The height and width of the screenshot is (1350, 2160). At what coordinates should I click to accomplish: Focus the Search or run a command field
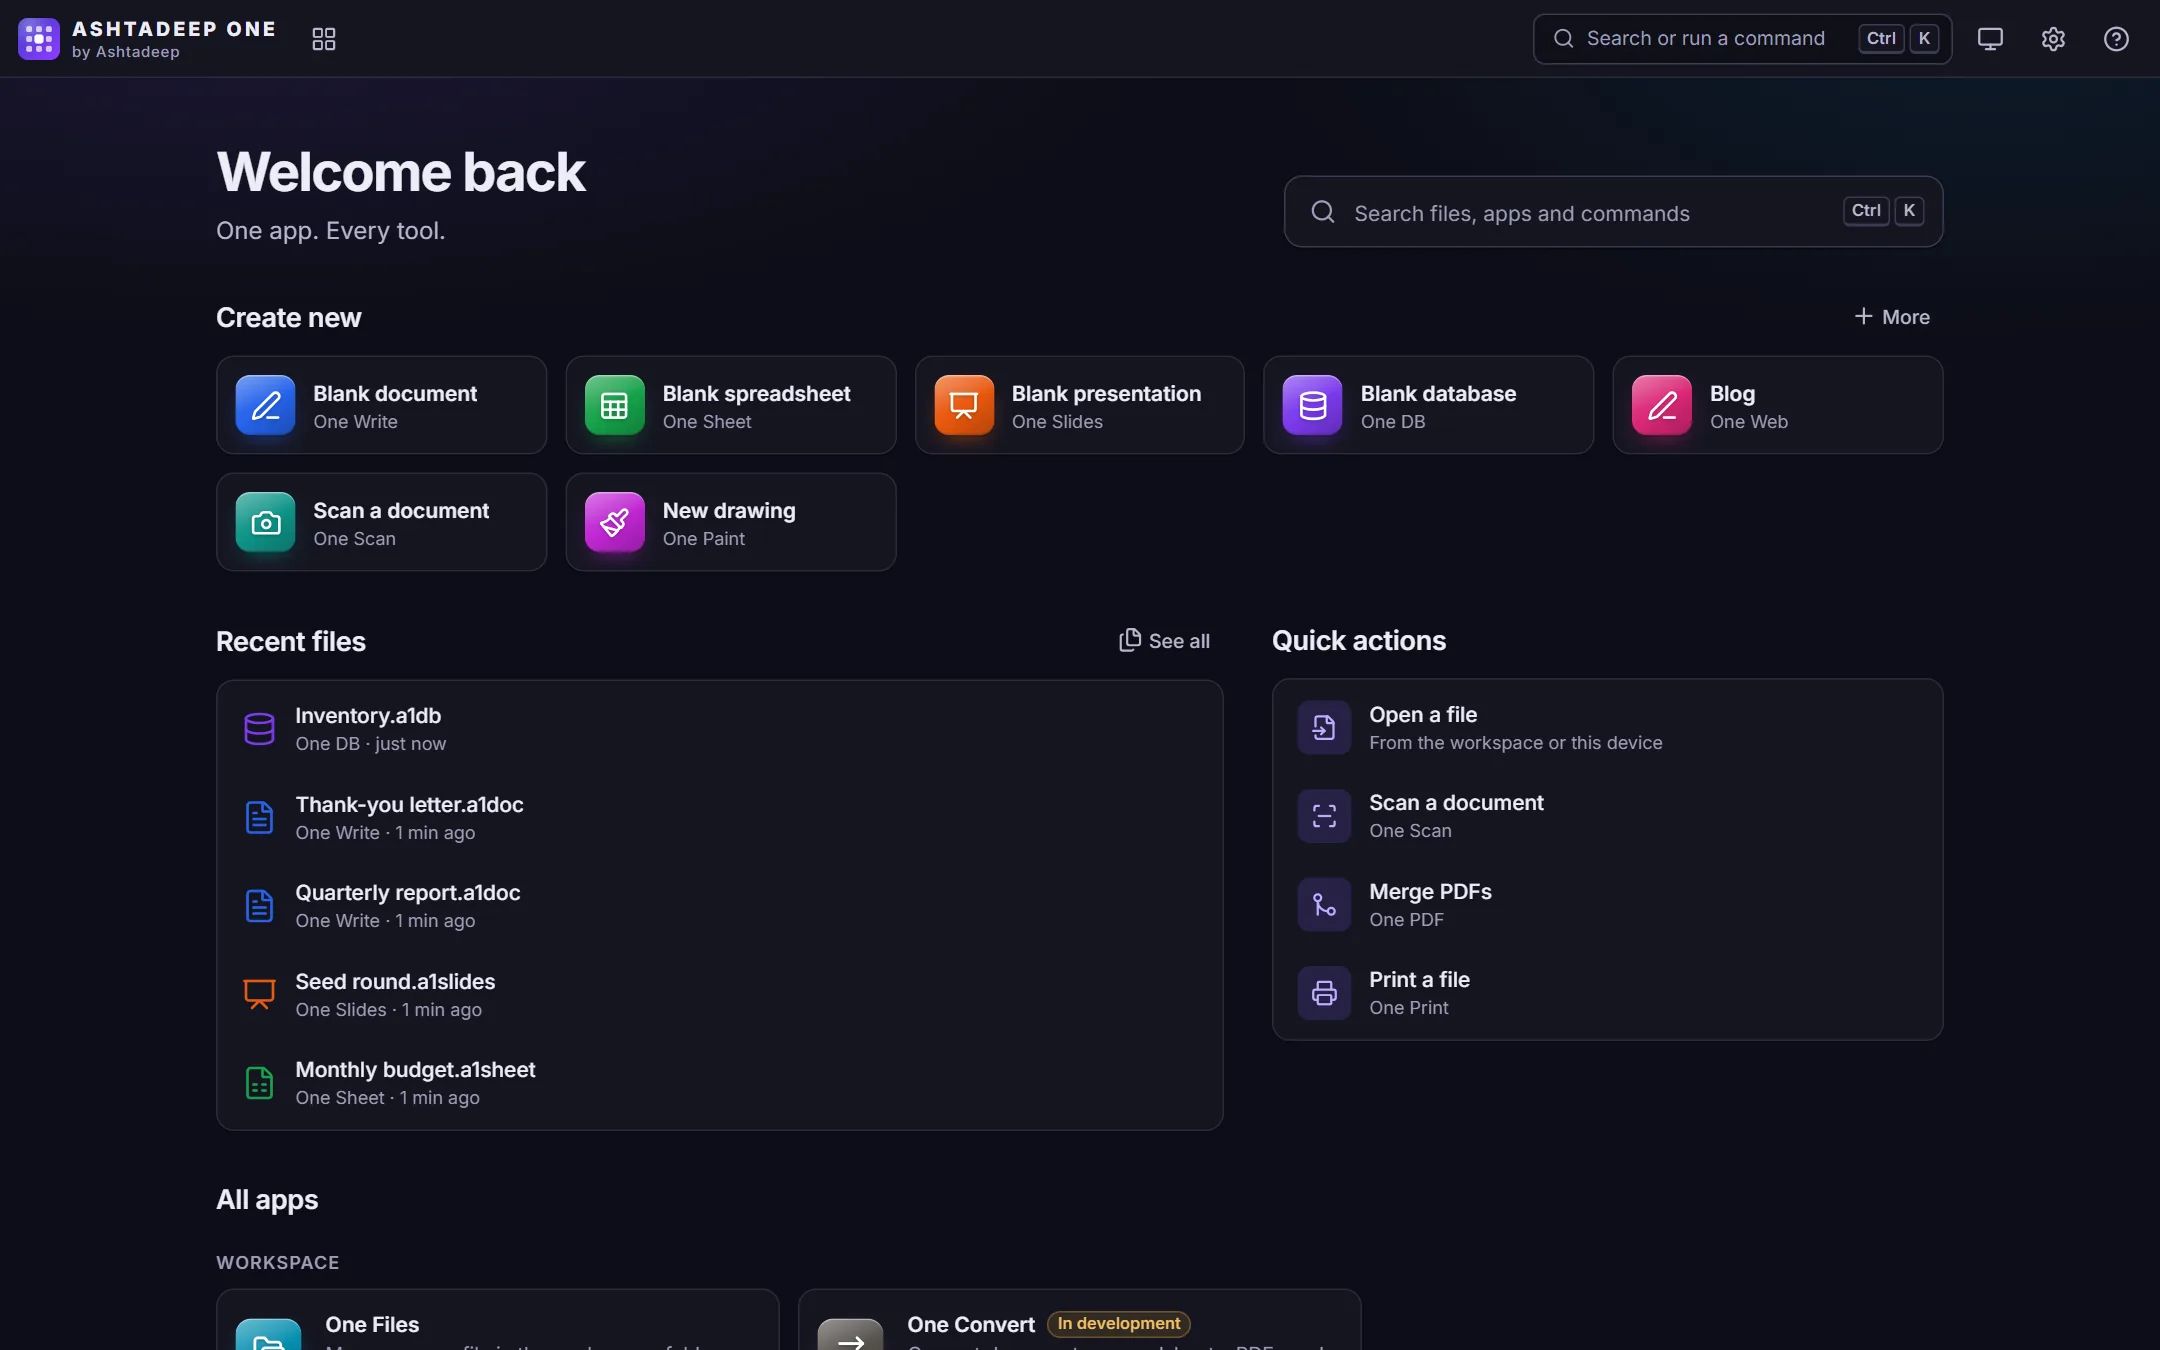pos(1742,39)
